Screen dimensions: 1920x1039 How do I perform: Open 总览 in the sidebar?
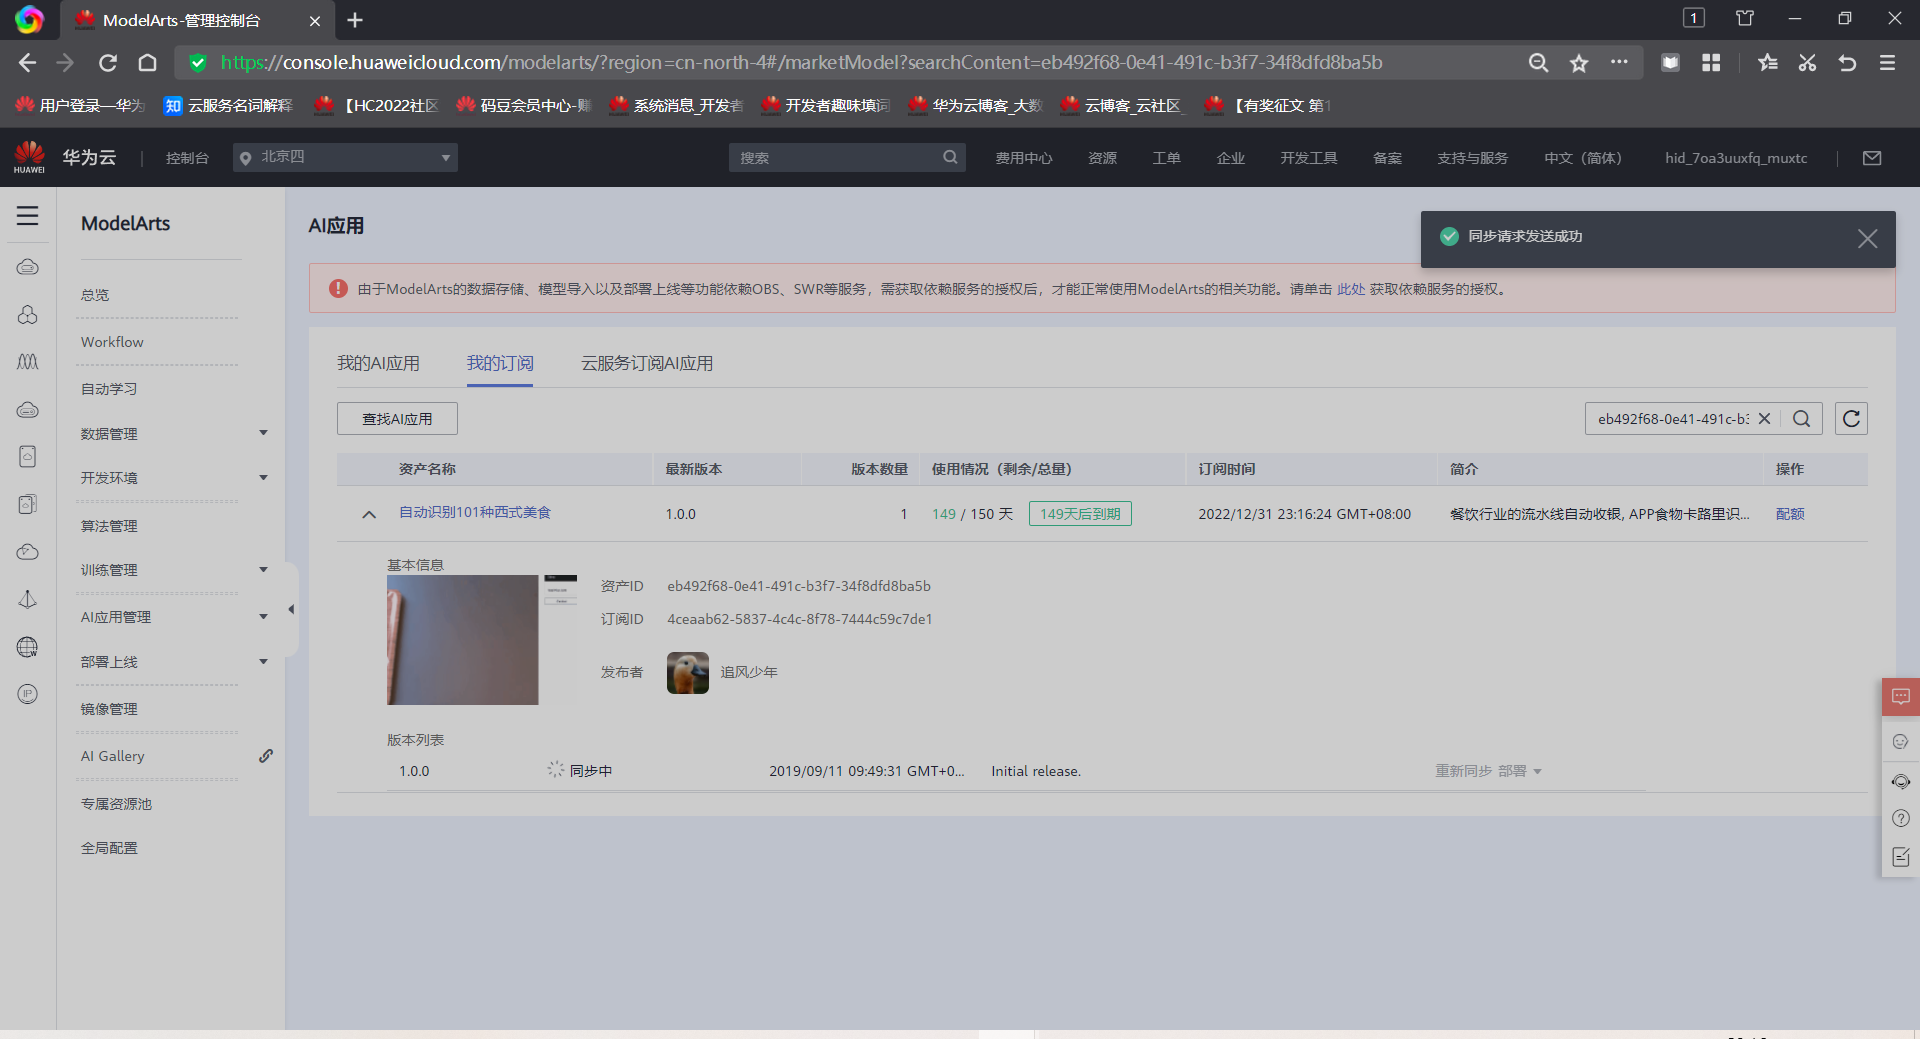[95, 295]
